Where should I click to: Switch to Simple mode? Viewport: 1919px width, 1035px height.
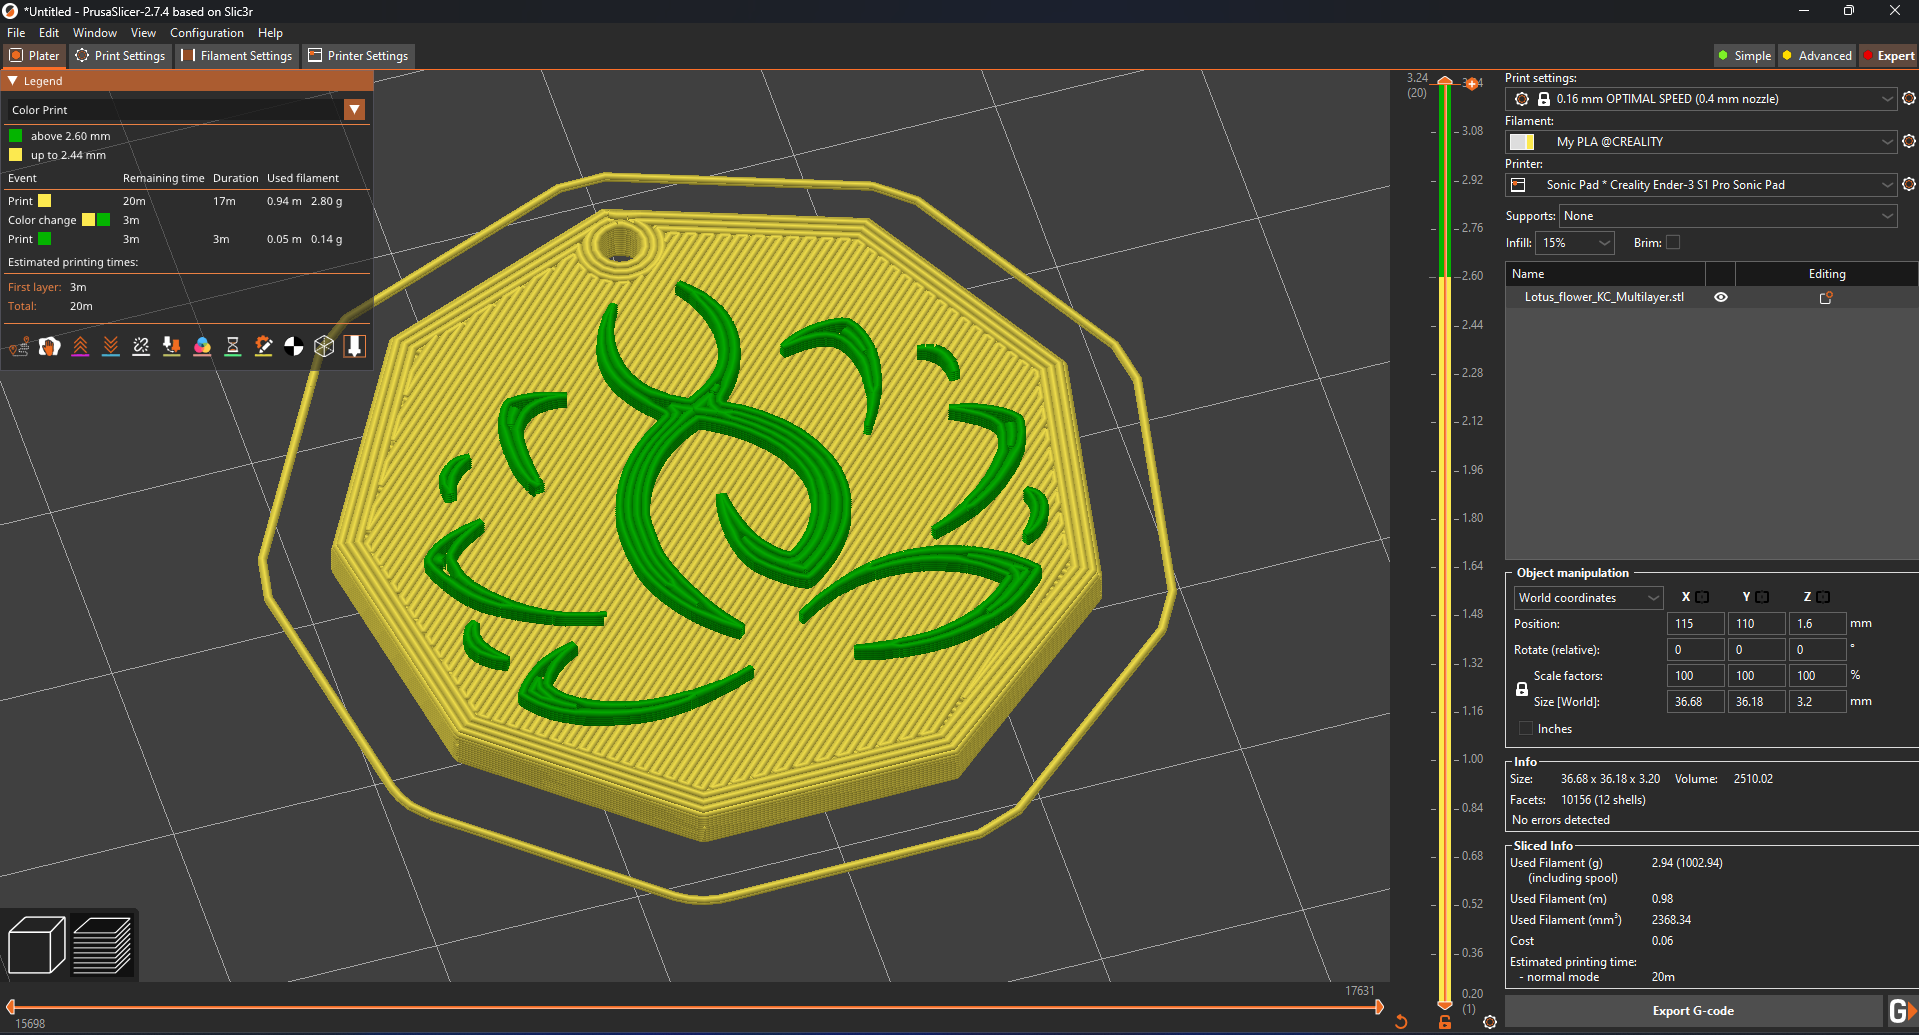(x=1744, y=56)
